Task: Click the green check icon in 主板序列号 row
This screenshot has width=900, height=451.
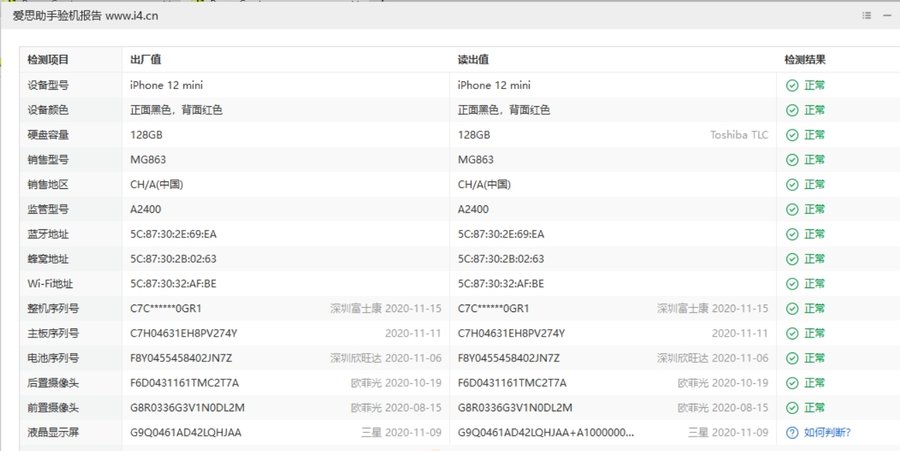Action: [792, 333]
